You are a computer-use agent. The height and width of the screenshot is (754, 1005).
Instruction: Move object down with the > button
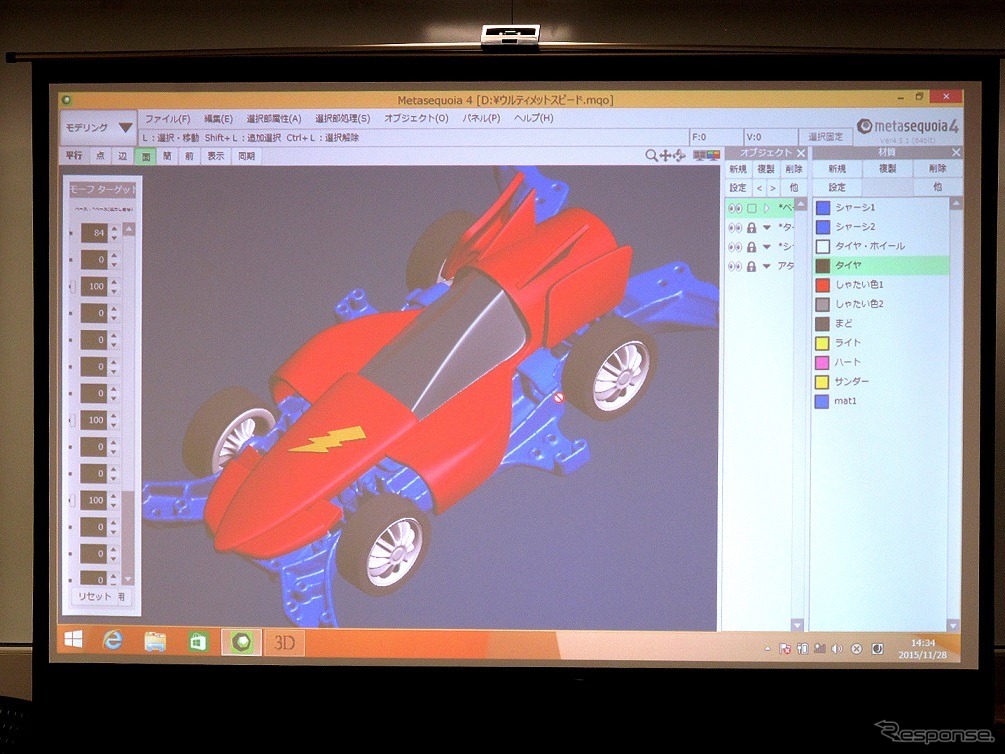(x=772, y=188)
